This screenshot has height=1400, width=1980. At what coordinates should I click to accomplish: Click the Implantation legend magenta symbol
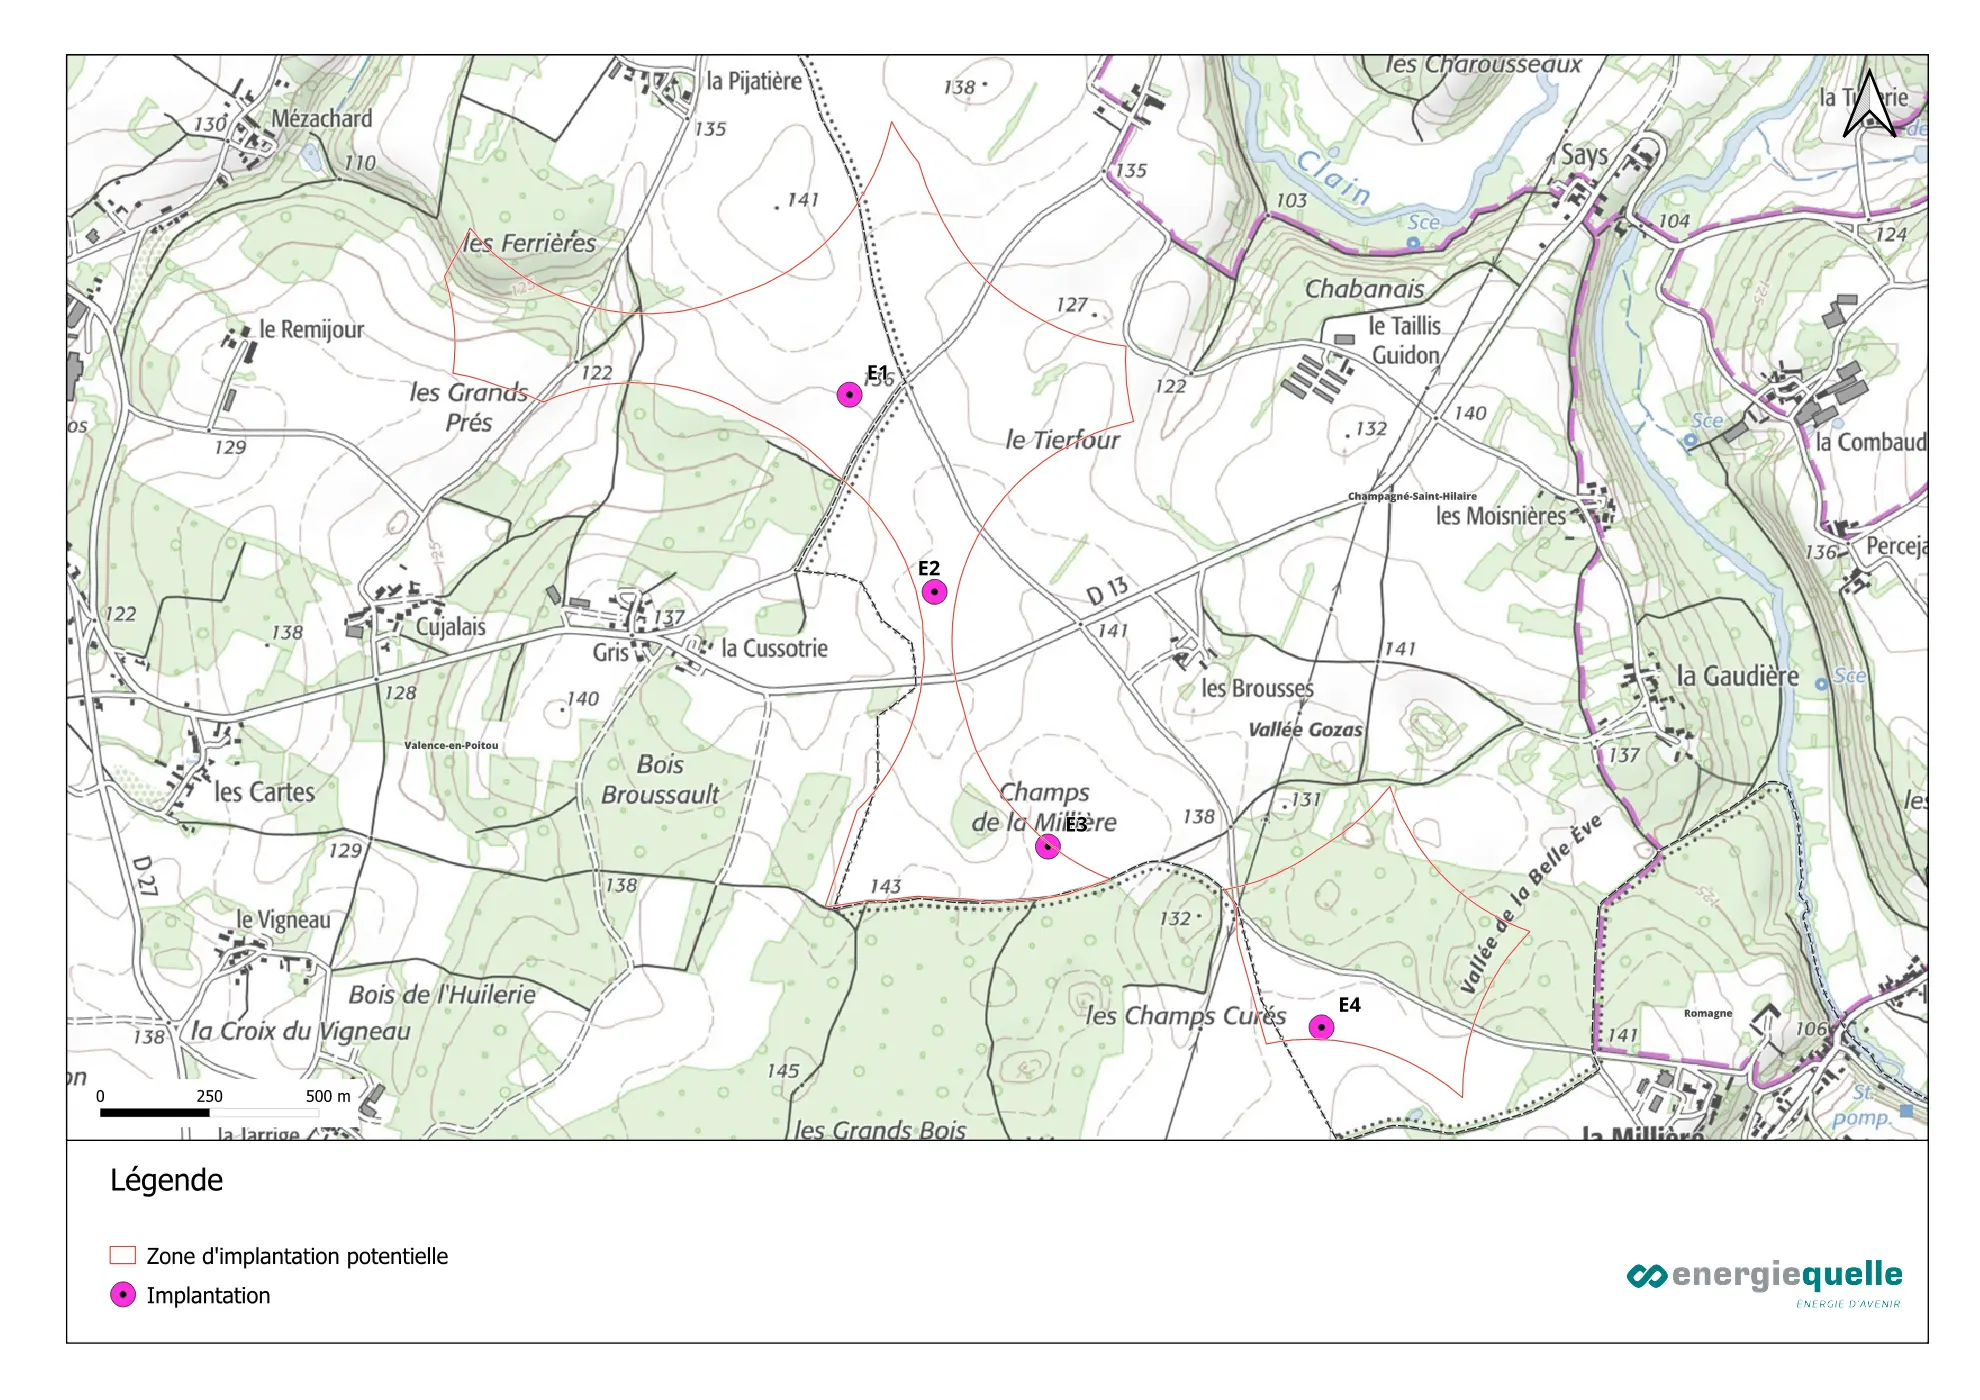pos(123,1295)
